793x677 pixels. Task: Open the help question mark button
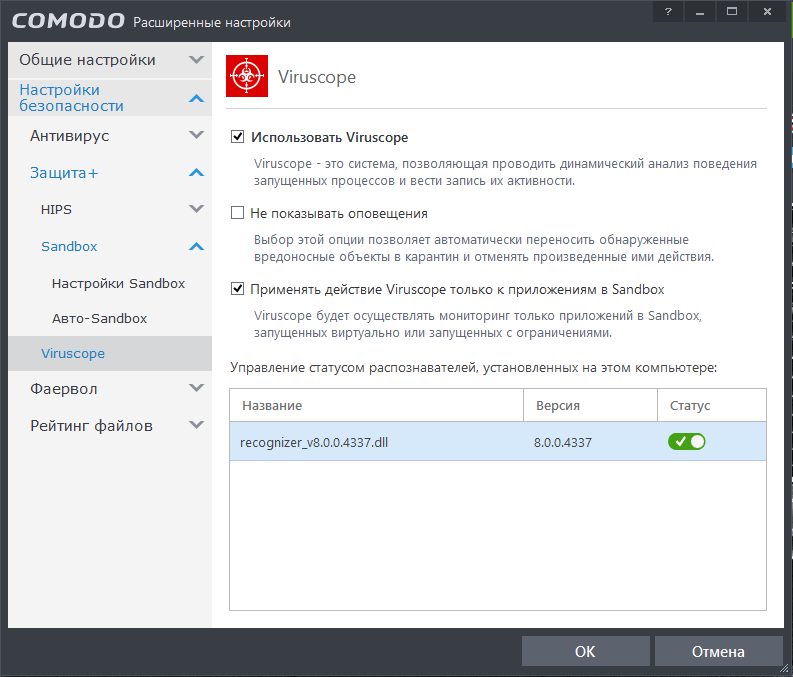point(668,12)
